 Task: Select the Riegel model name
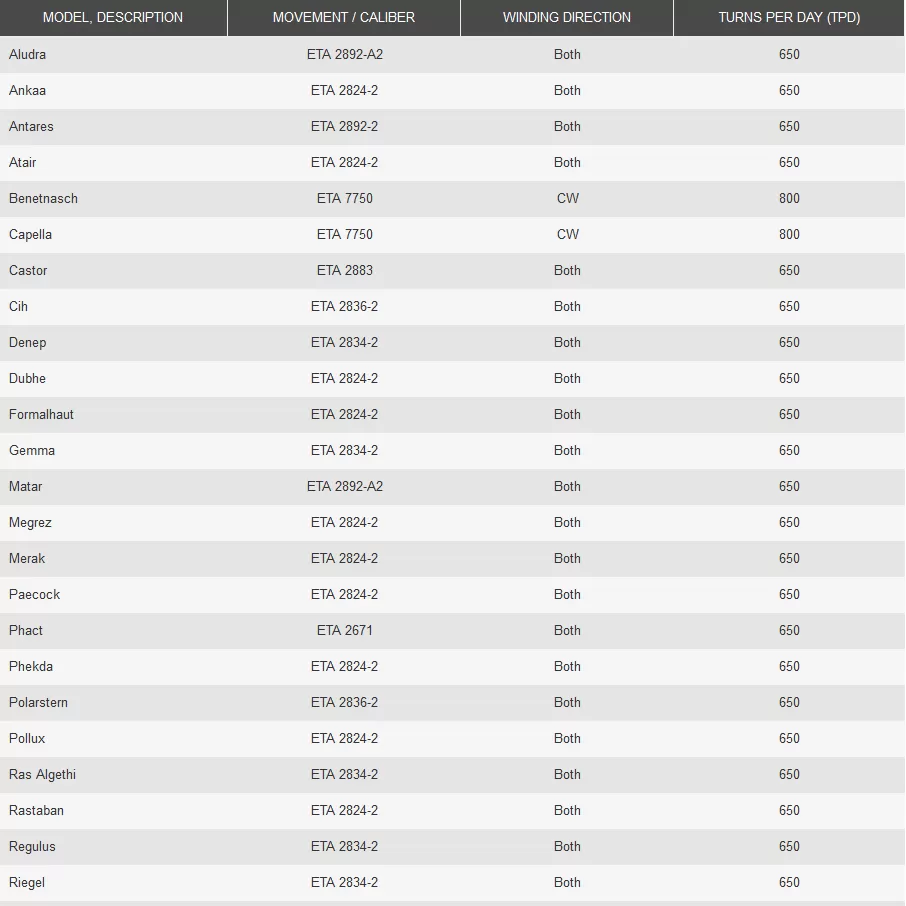(27, 882)
